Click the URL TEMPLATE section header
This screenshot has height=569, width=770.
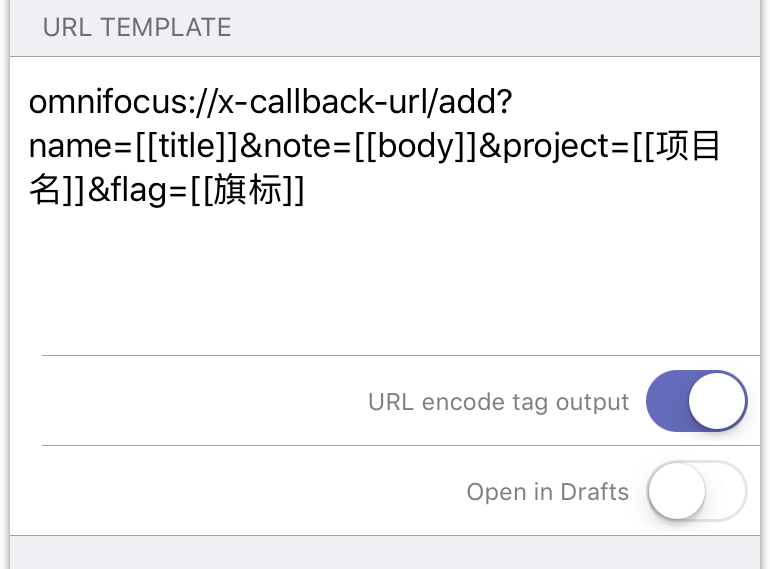137,27
